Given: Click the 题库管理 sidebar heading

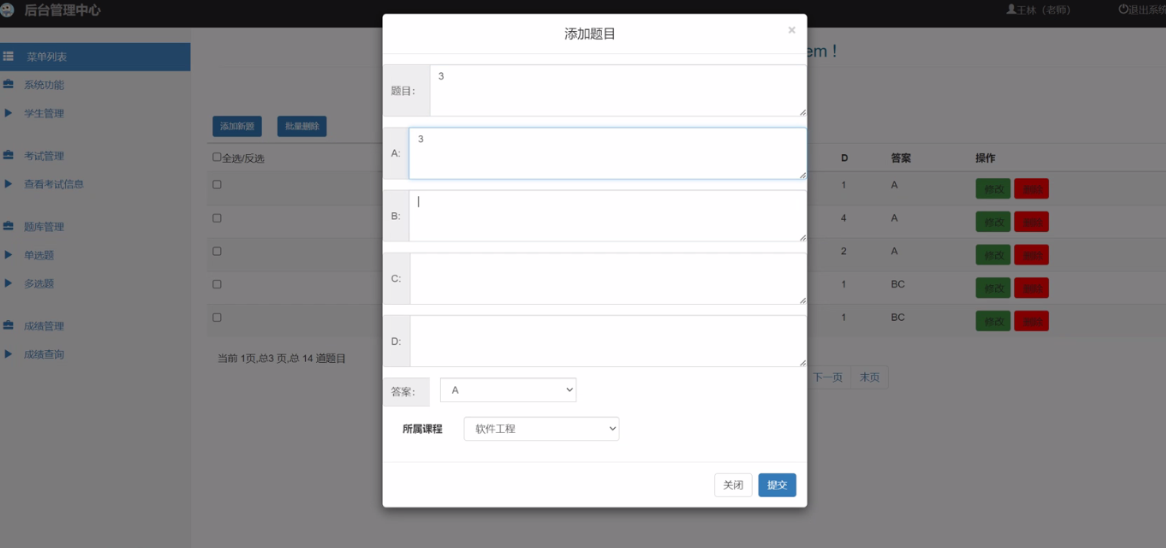Looking at the screenshot, I should coord(44,227).
